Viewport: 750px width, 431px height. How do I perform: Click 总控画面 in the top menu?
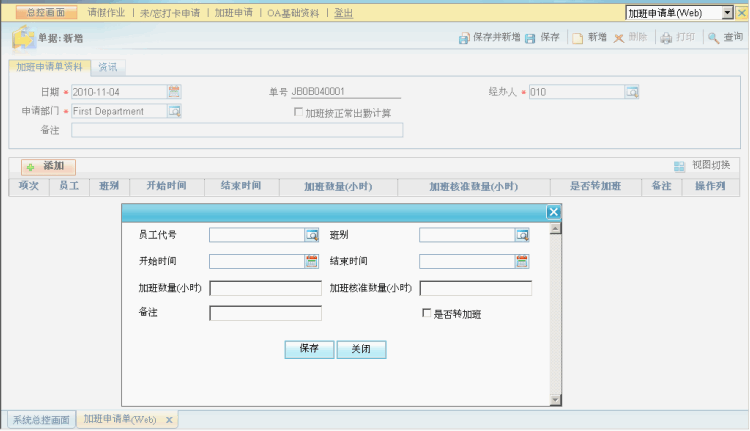tap(46, 12)
